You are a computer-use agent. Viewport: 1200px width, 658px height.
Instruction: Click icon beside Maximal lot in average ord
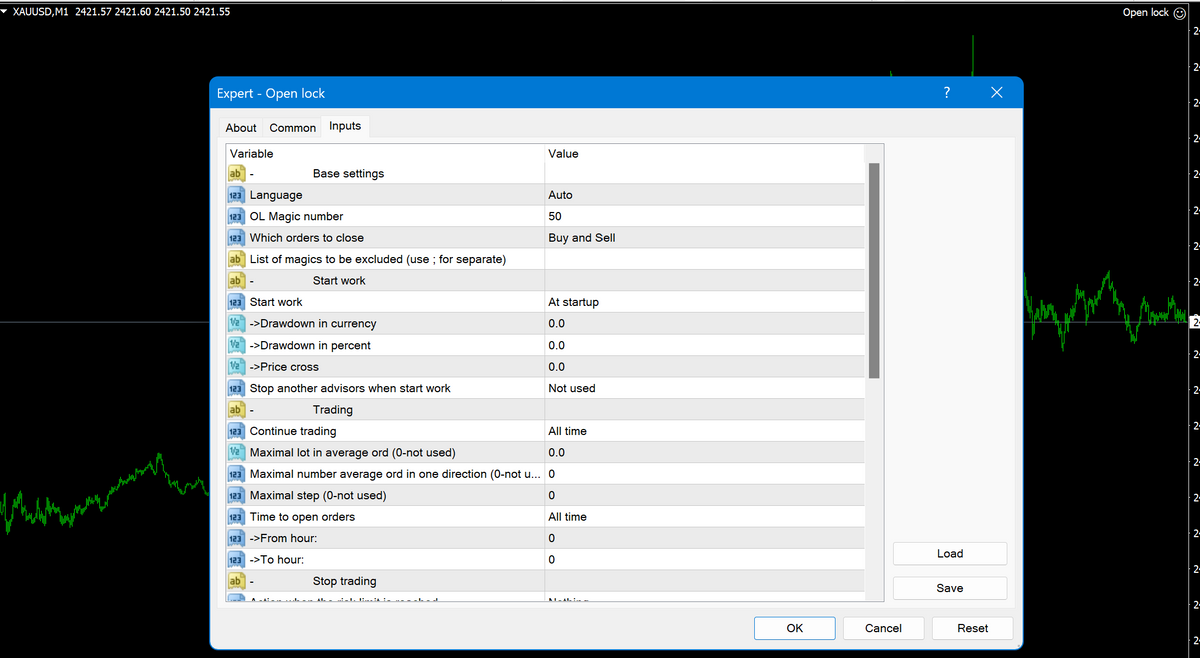point(237,453)
